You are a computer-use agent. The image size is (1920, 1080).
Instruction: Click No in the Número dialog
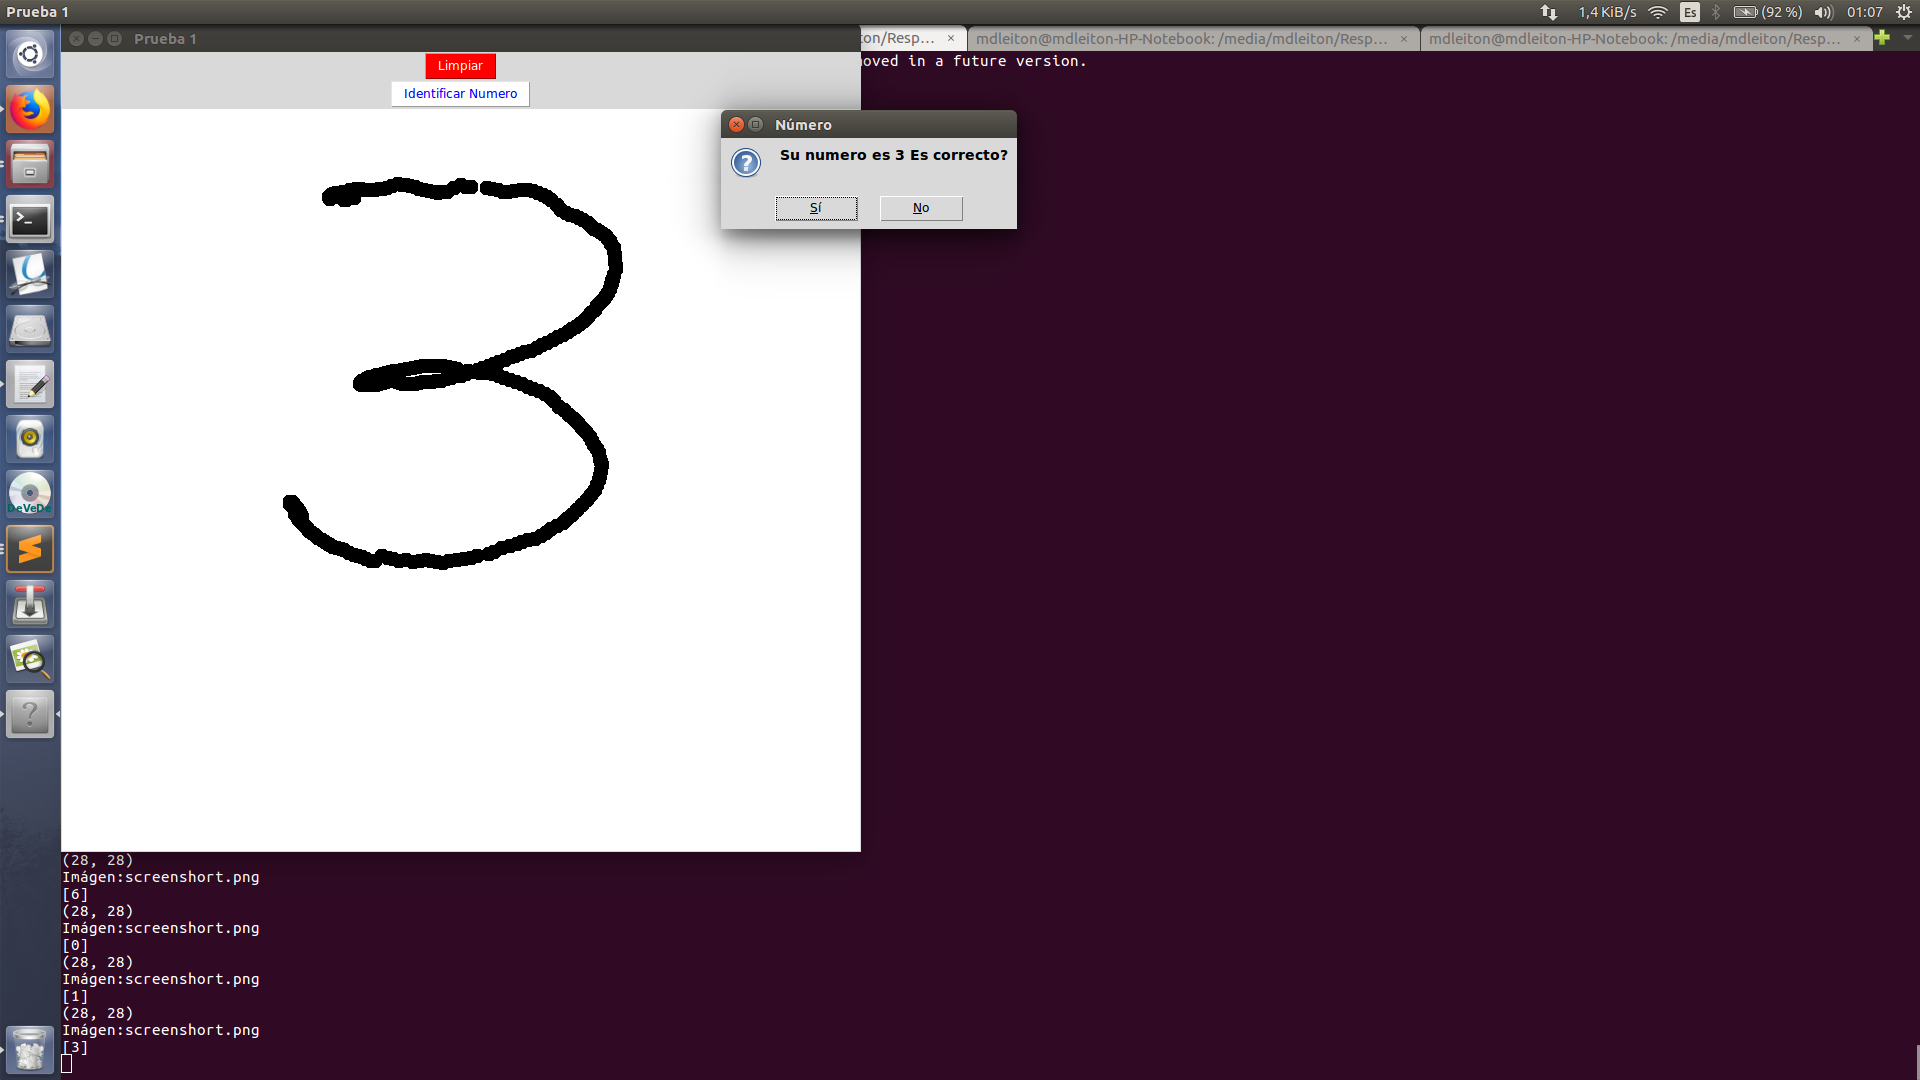[921, 208]
